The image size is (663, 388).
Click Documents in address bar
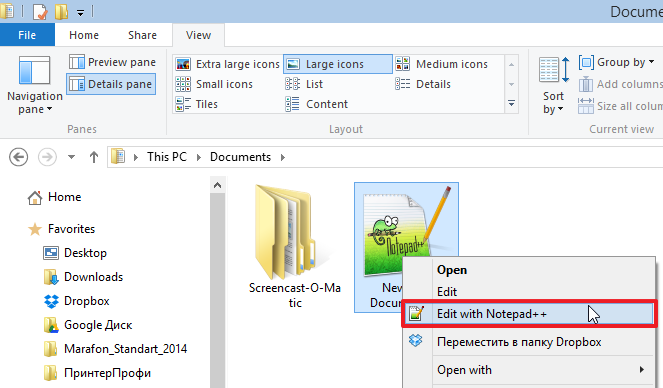[240, 157]
